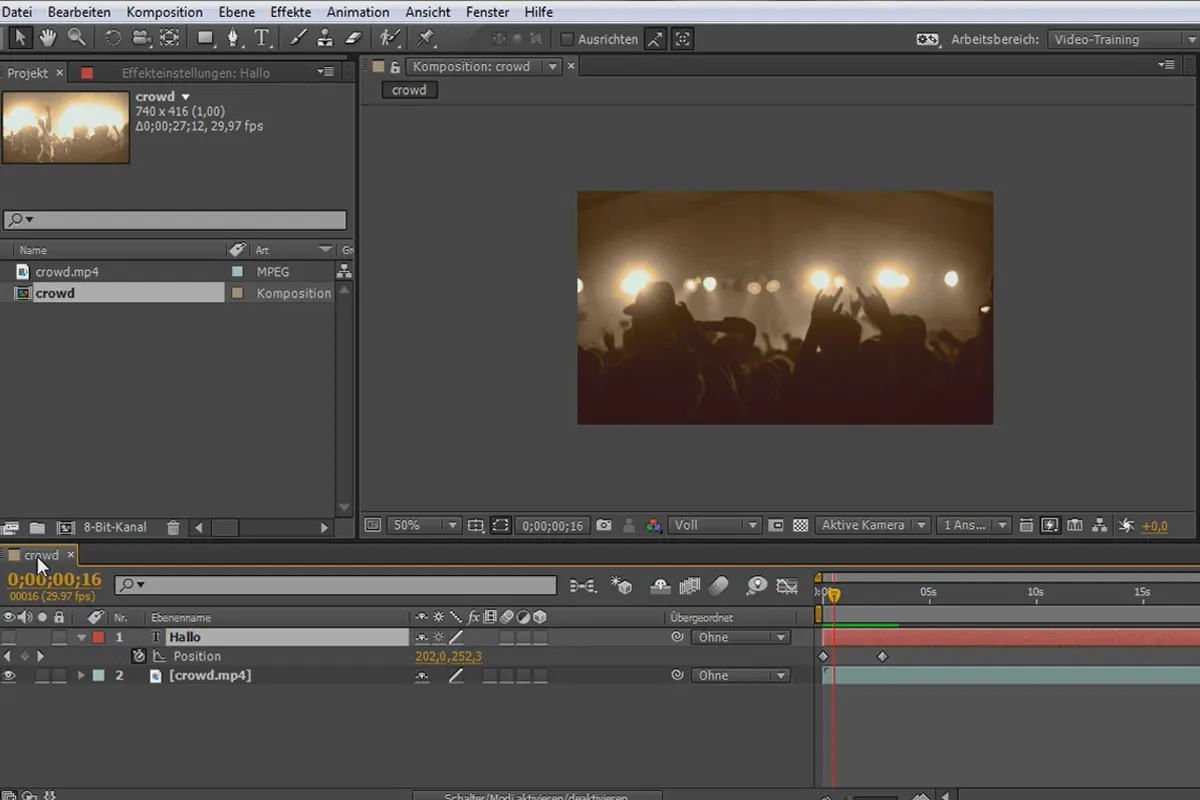Collapse the Hallo layer properties
The image size is (1200, 800).
tap(82, 637)
